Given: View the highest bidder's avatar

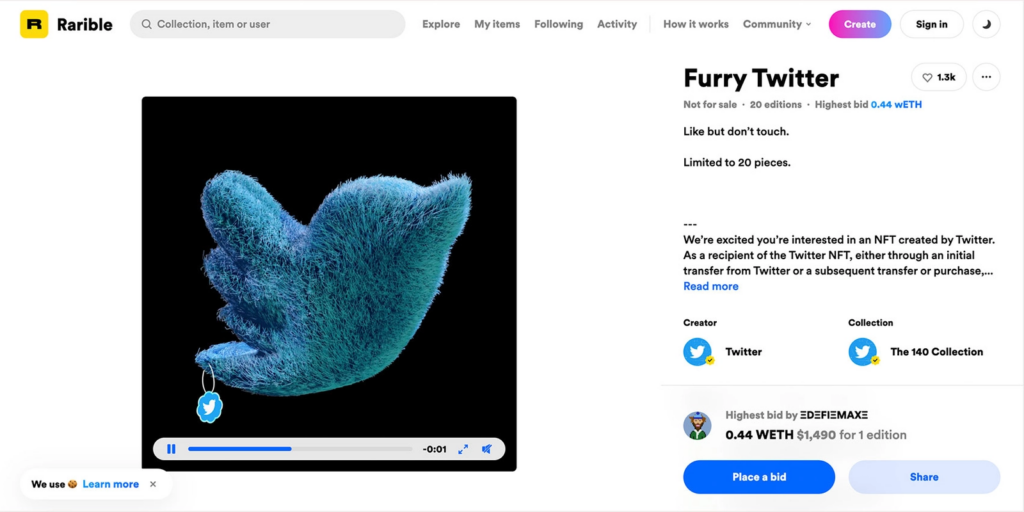Looking at the screenshot, I should point(697,425).
